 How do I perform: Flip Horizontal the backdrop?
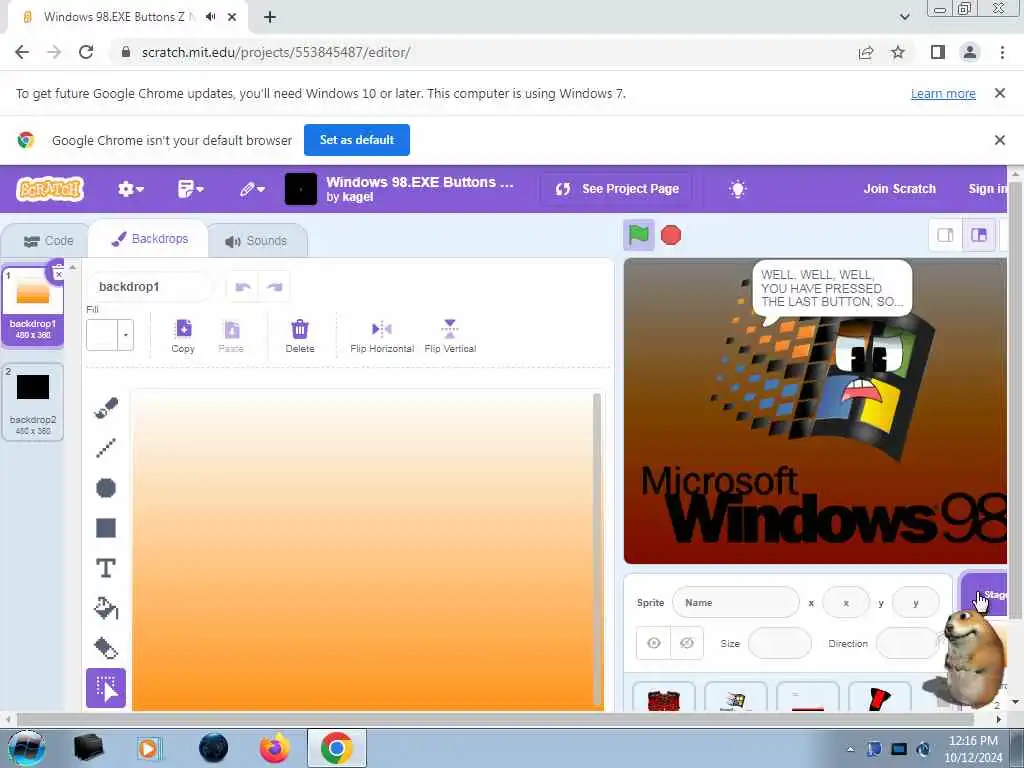(x=382, y=336)
